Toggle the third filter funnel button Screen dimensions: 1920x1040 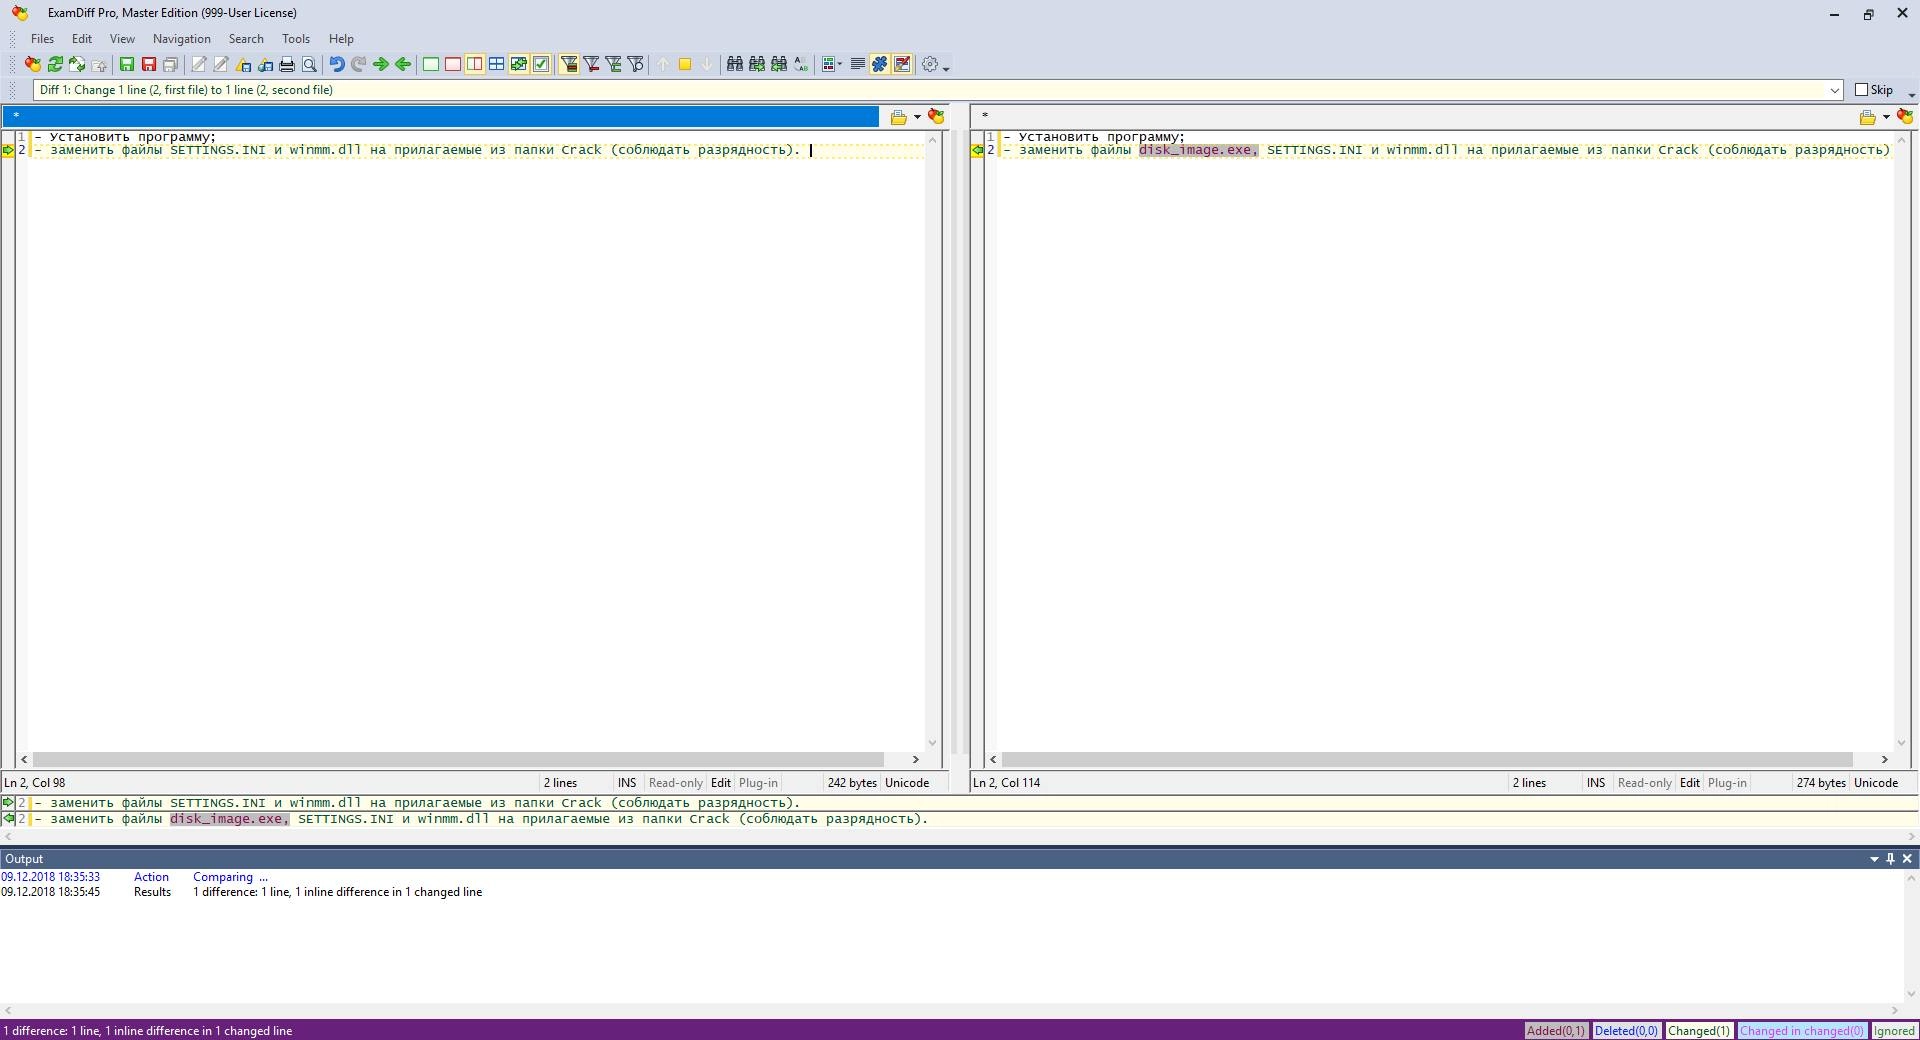tap(613, 64)
